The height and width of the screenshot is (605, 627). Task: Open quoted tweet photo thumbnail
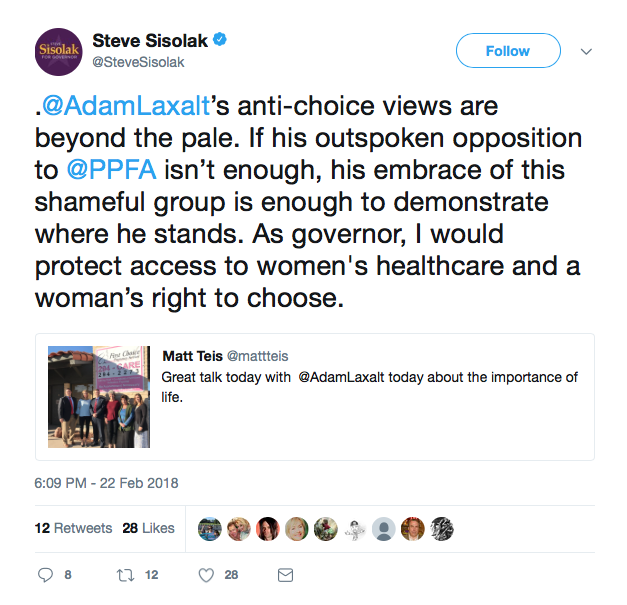98,397
